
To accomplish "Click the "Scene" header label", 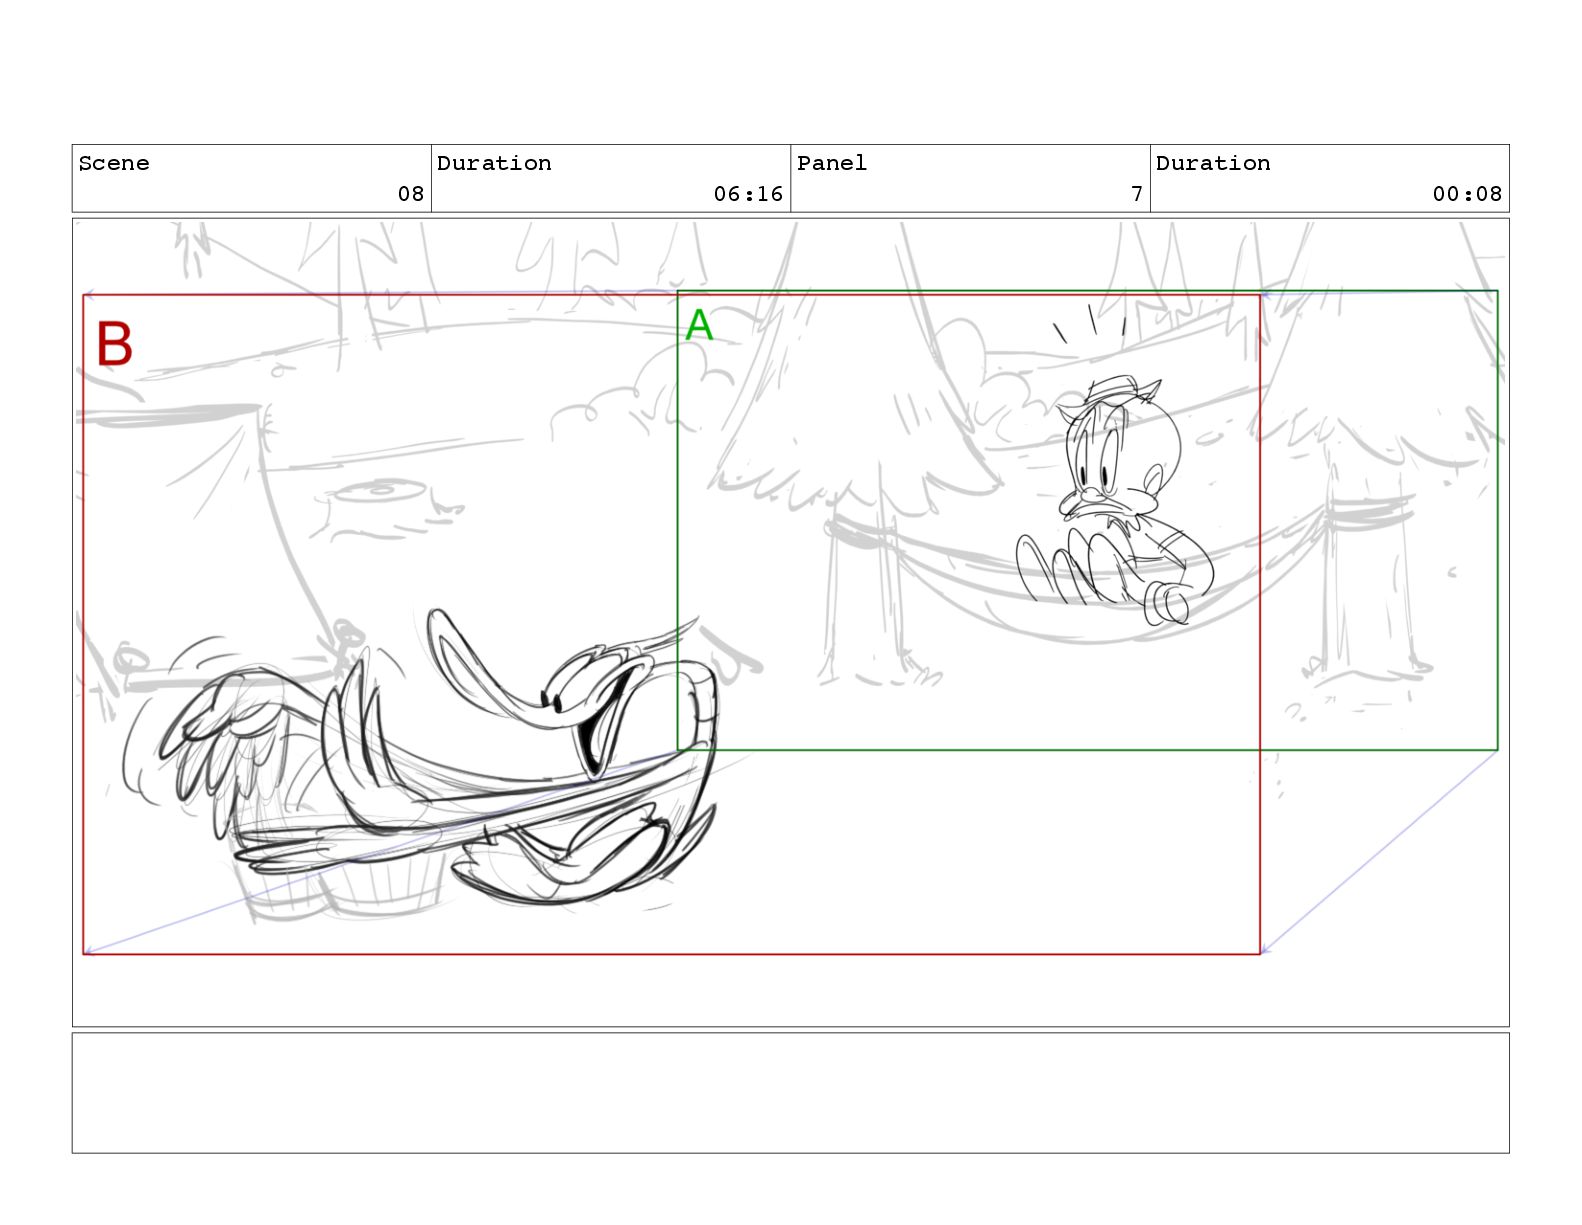I will (114, 163).
